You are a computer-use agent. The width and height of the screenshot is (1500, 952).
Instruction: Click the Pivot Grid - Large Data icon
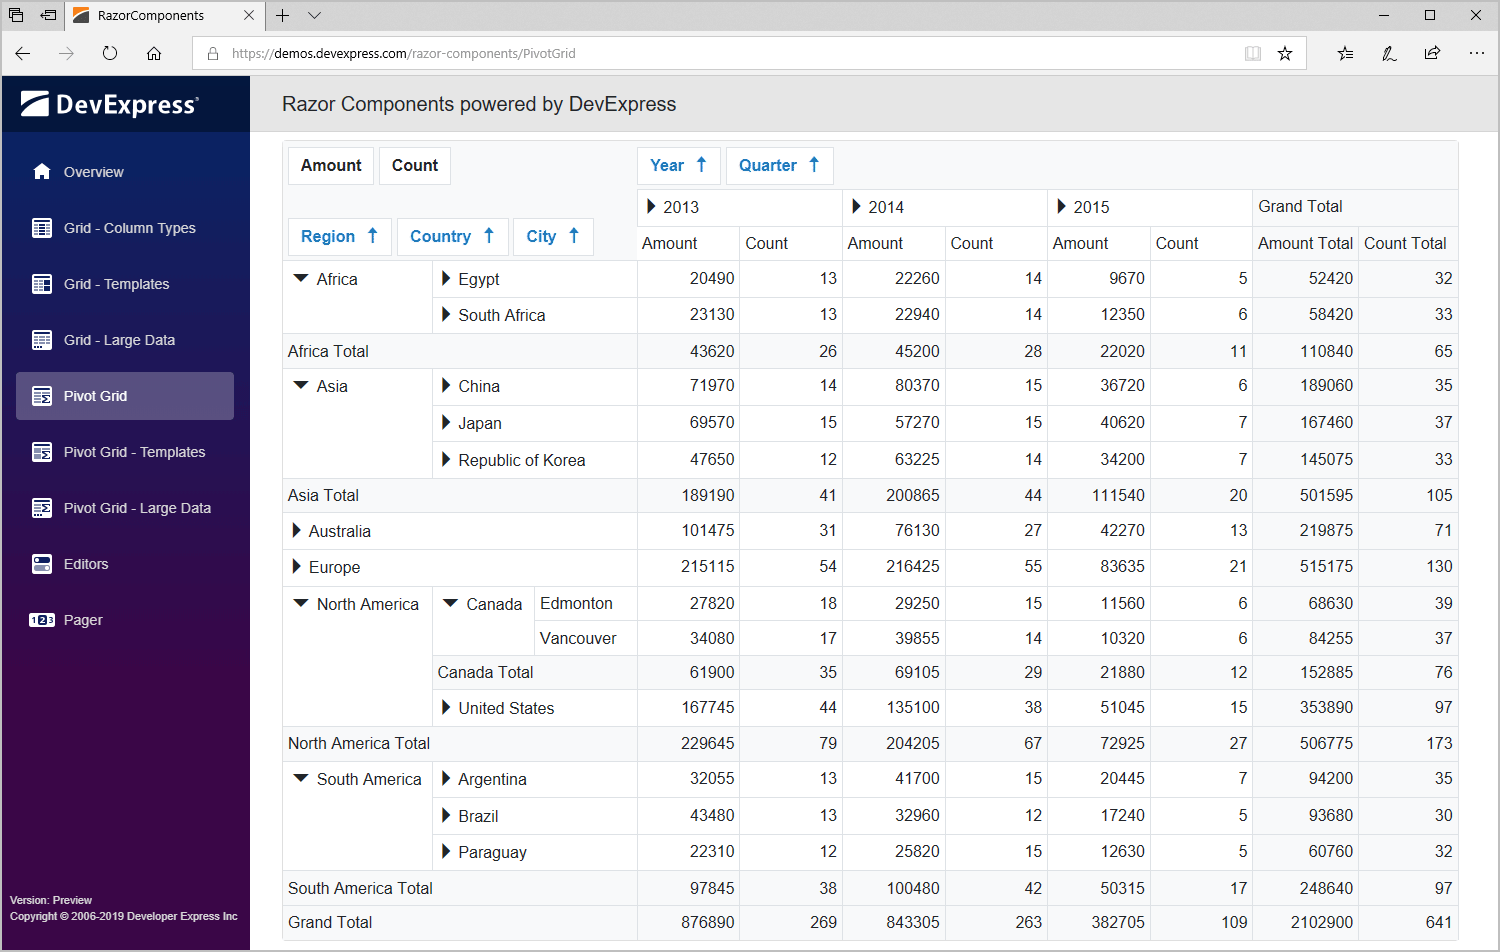point(41,507)
